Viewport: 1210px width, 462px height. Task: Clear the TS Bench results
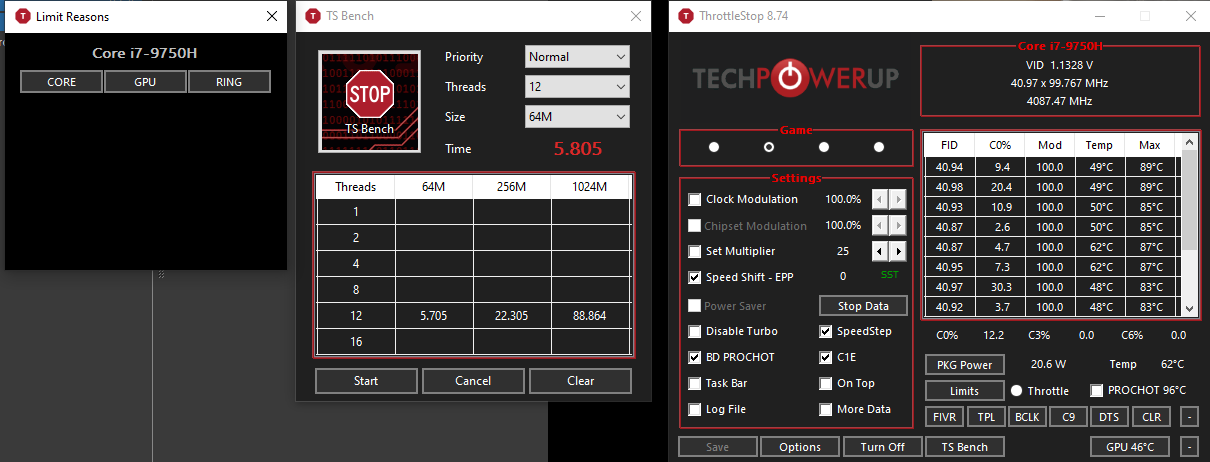[x=580, y=381]
